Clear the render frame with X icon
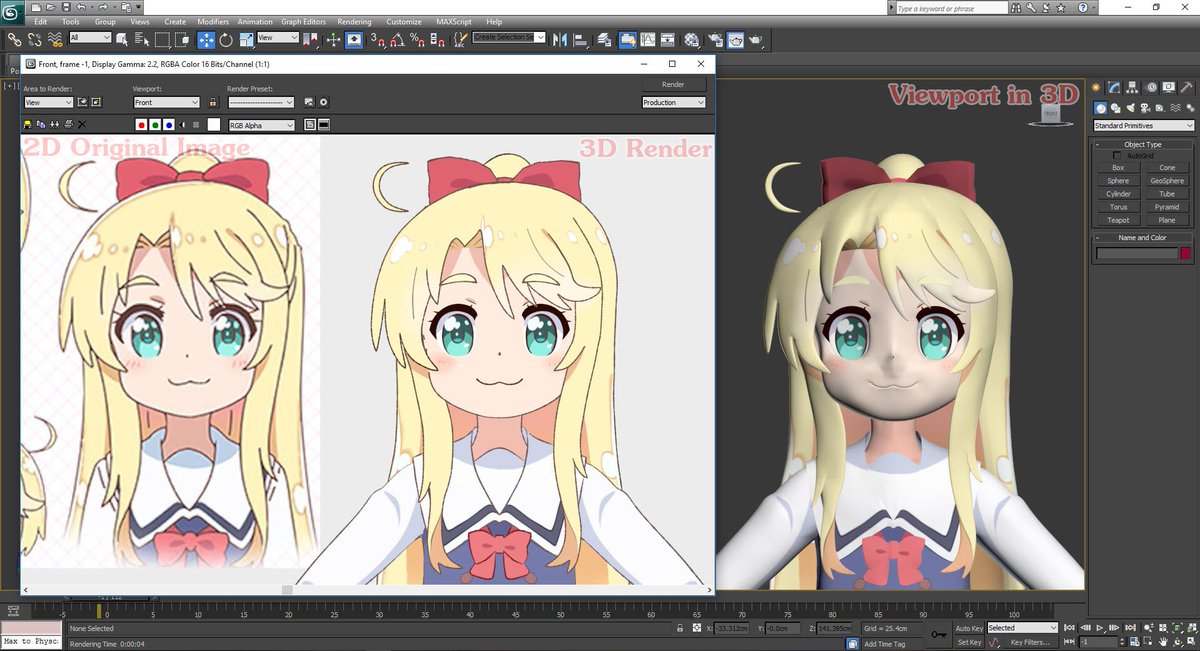 [x=82, y=125]
